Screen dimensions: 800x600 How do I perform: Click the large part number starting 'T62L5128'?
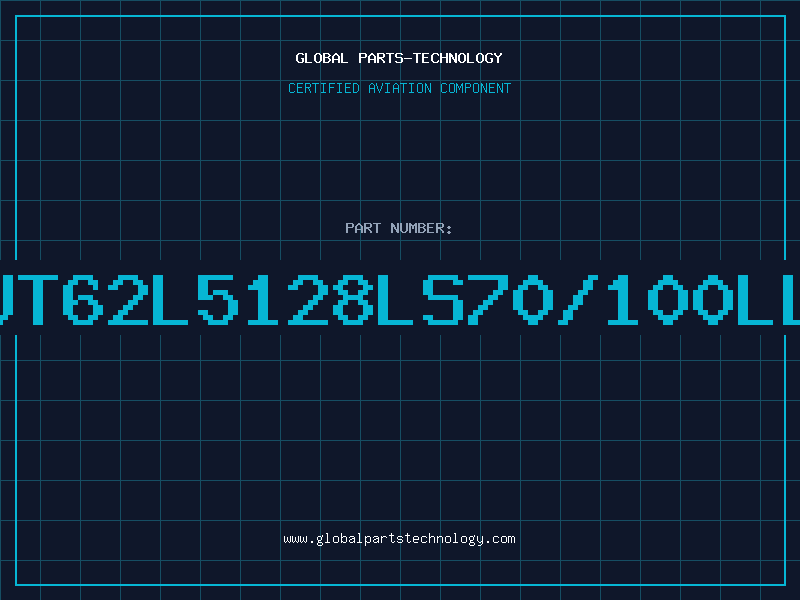(400, 299)
